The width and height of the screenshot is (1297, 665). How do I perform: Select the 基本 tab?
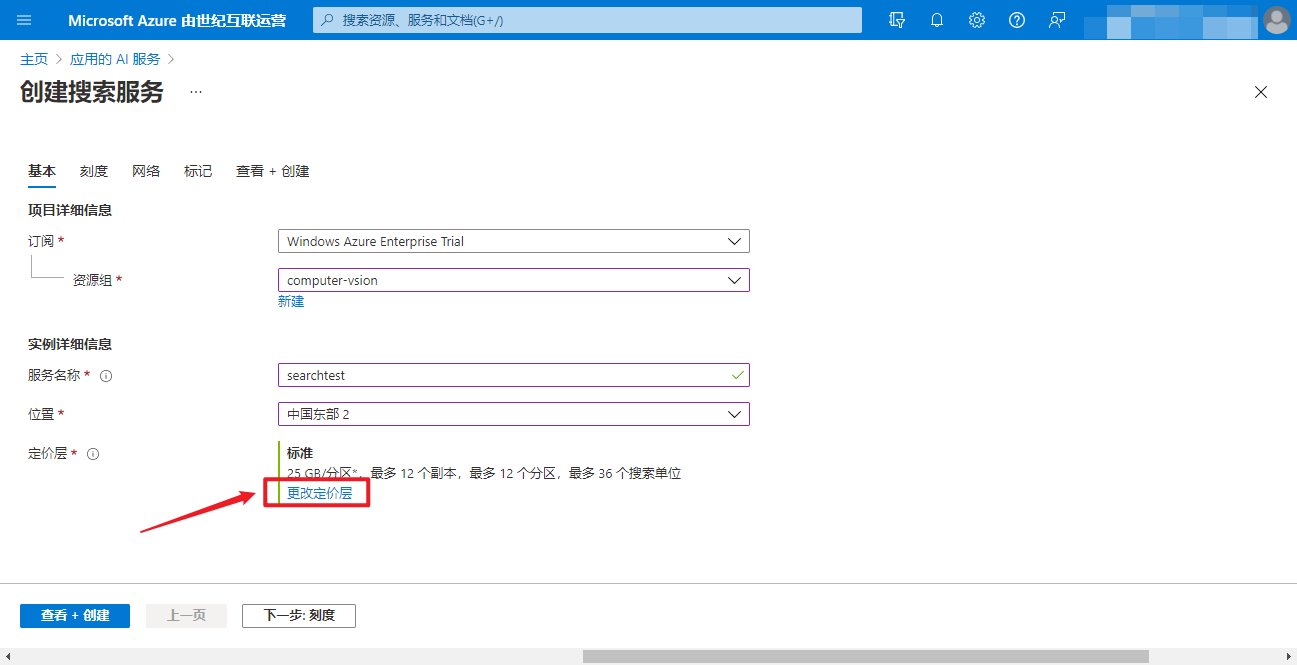click(x=42, y=171)
